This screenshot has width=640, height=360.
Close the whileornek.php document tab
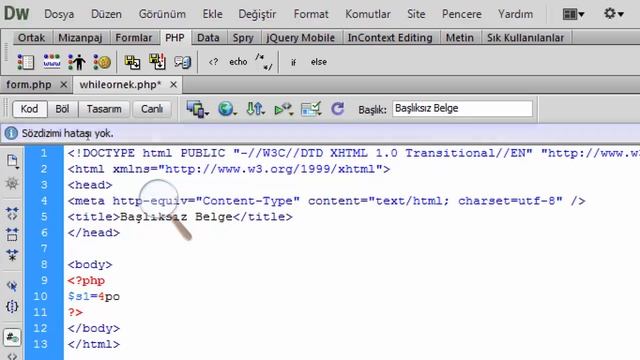(173, 85)
